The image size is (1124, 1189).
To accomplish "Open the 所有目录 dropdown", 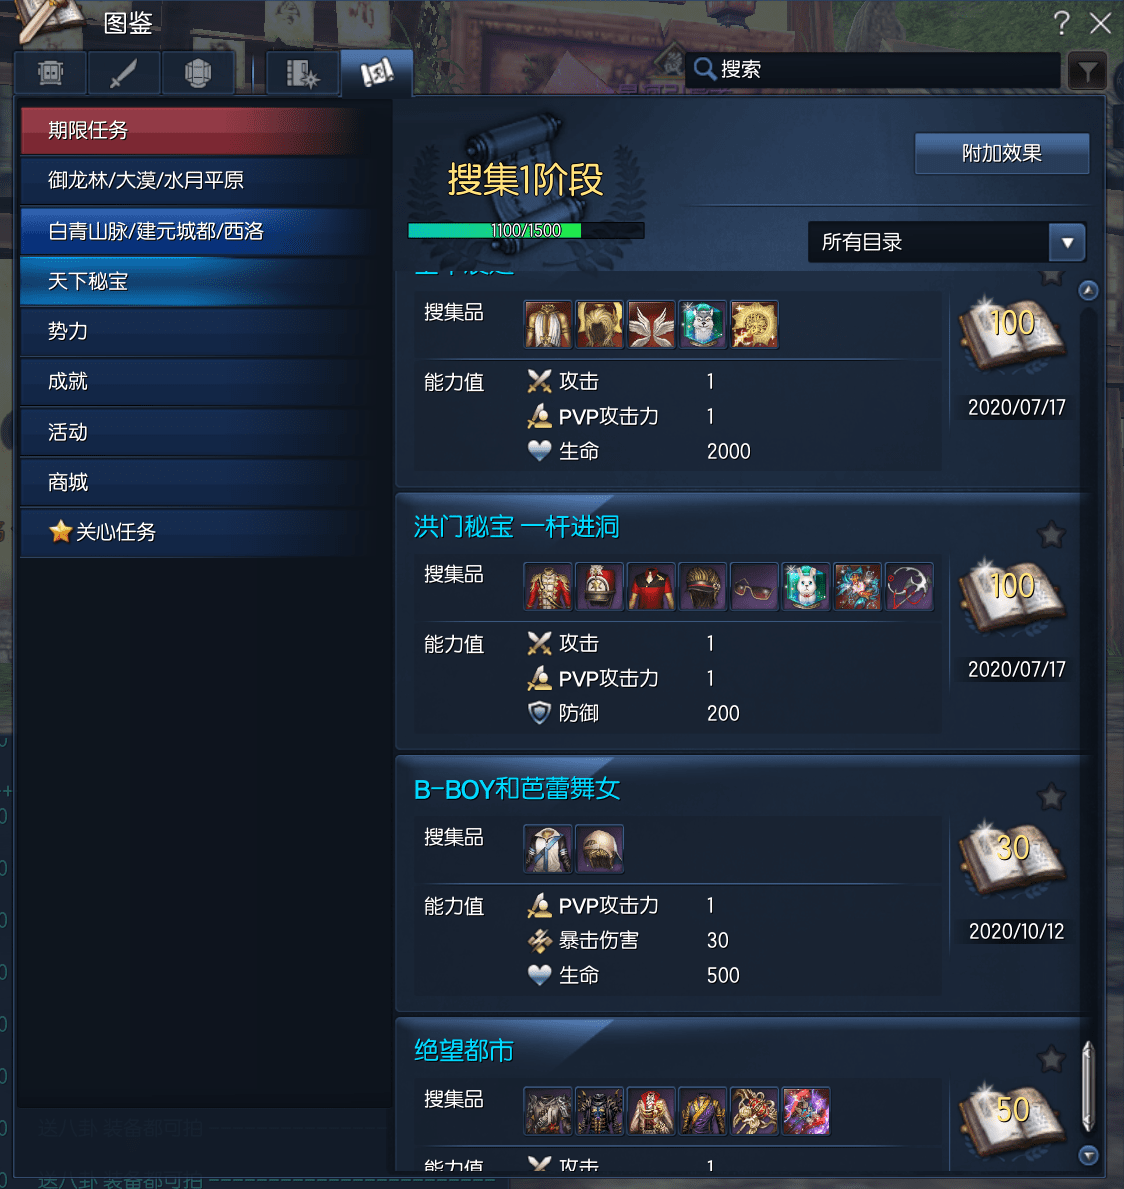I will point(947,243).
